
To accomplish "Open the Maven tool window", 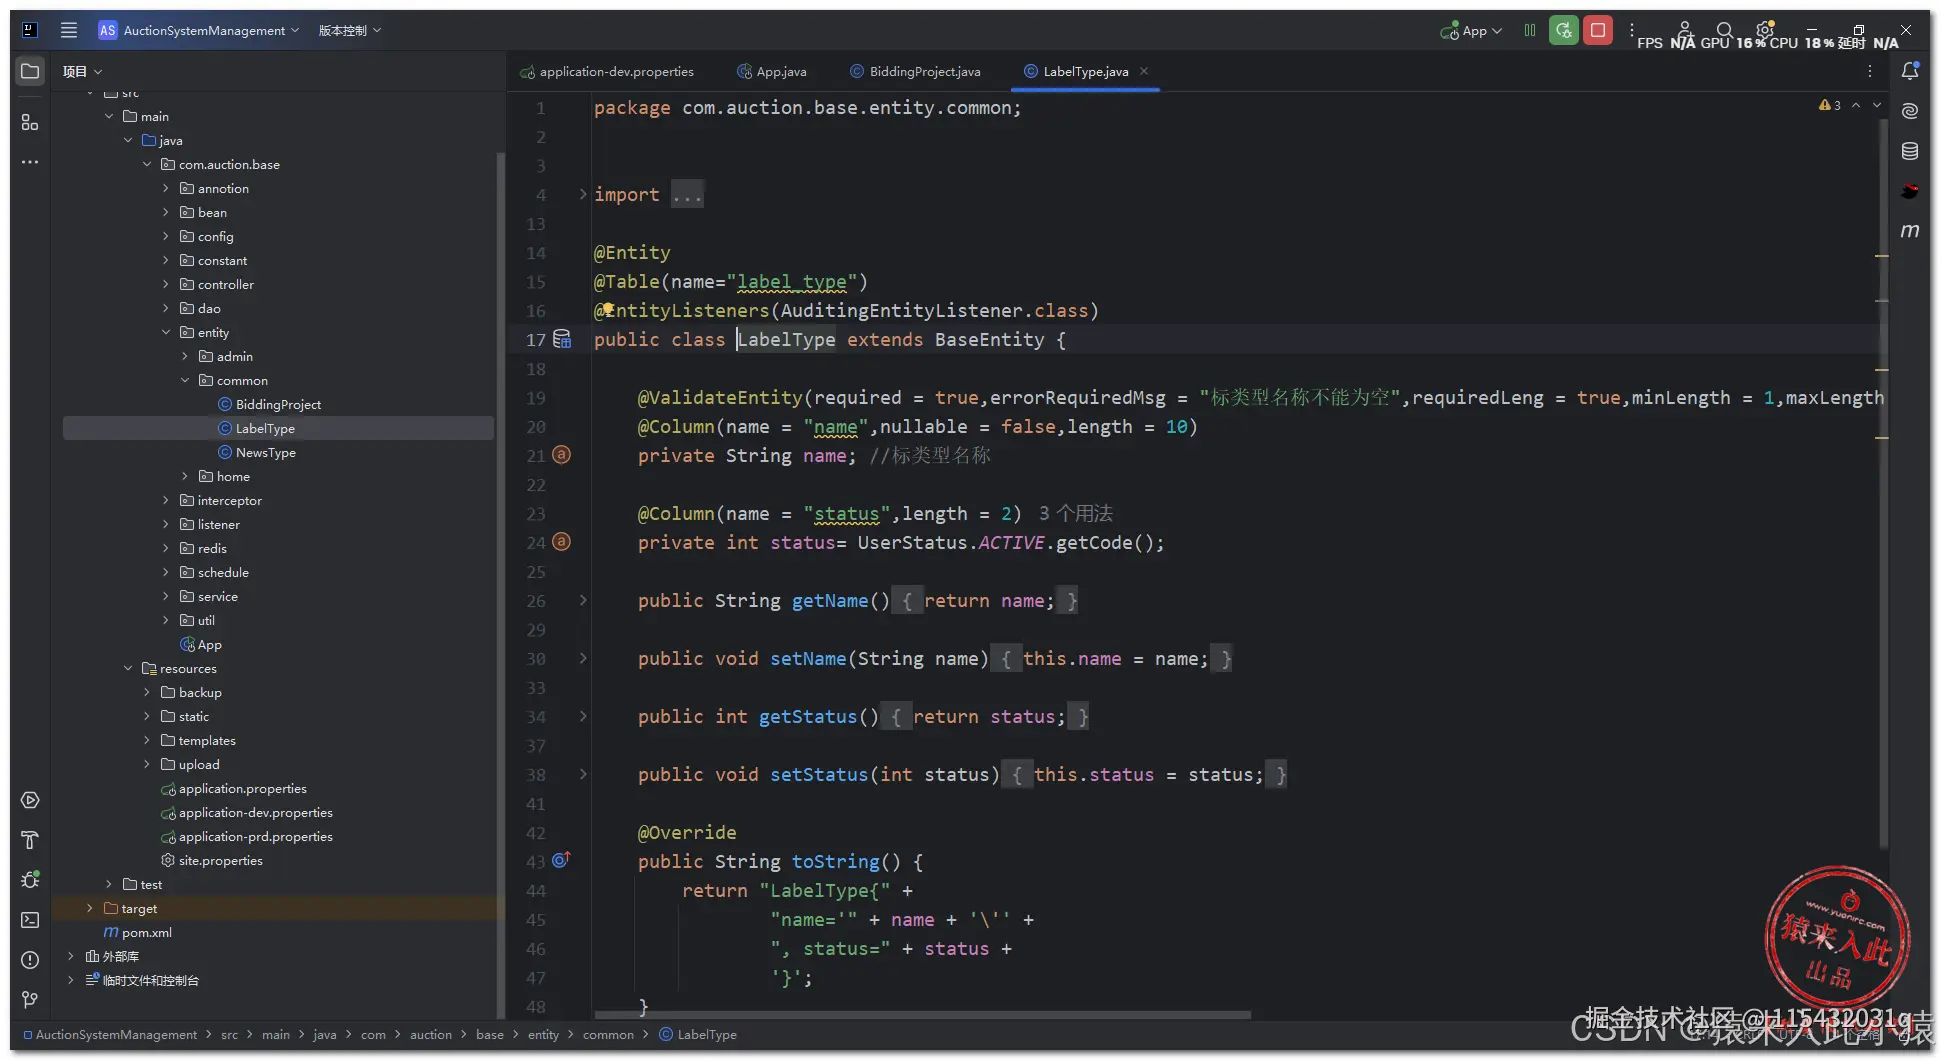I will 1910,231.
